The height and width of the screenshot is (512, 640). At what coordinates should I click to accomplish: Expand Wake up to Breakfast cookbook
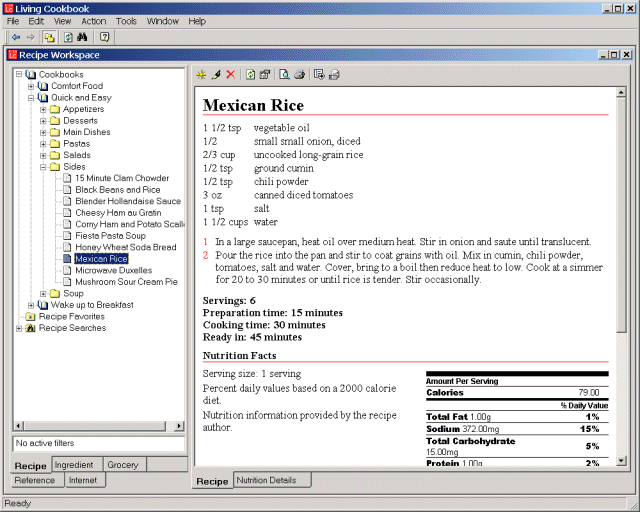click(x=31, y=305)
